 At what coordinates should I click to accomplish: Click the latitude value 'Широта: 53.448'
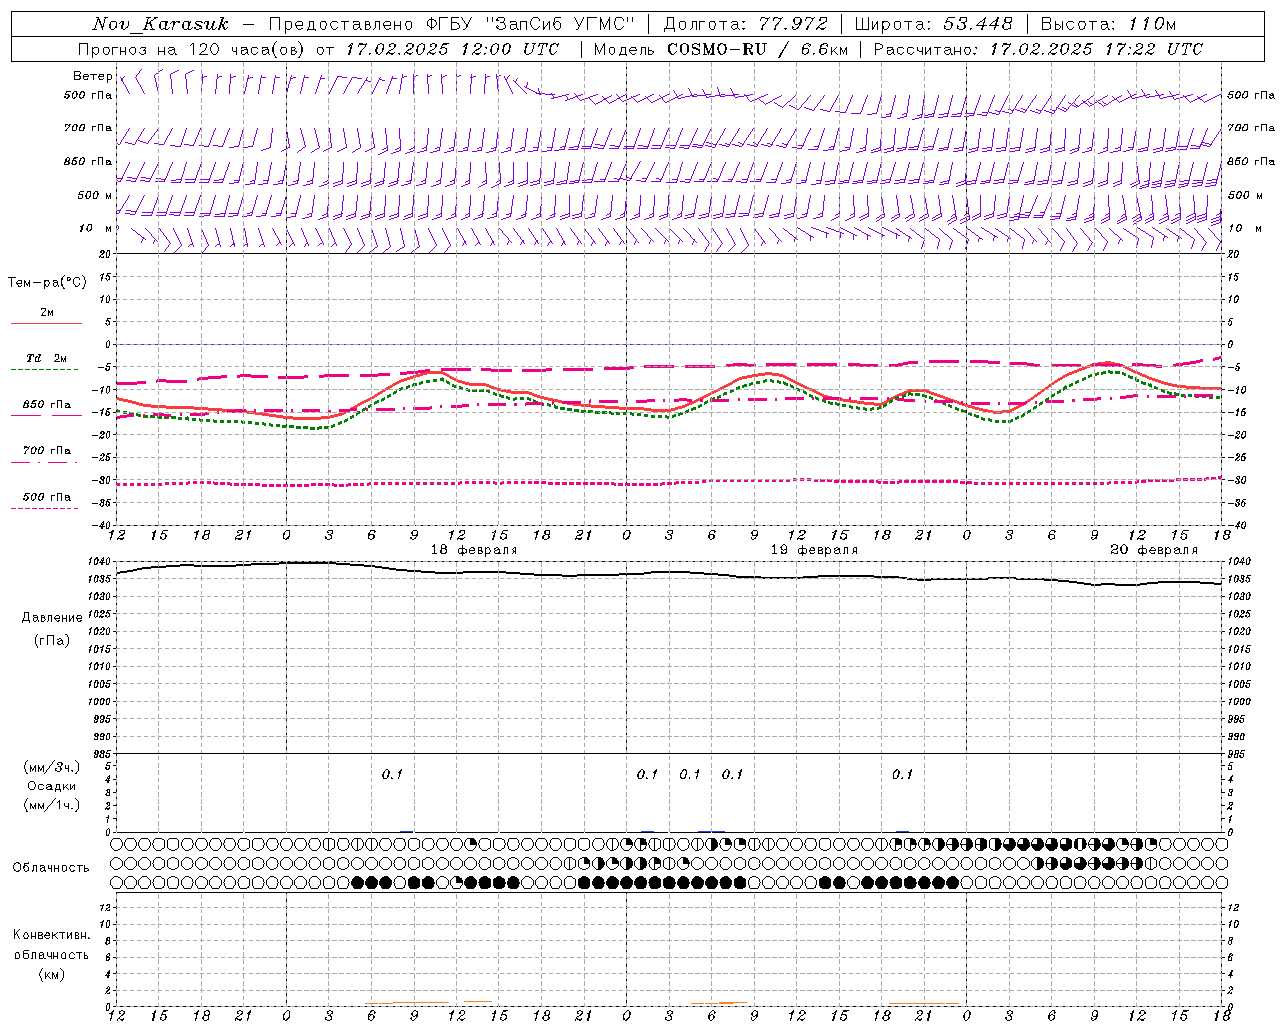click(933, 24)
